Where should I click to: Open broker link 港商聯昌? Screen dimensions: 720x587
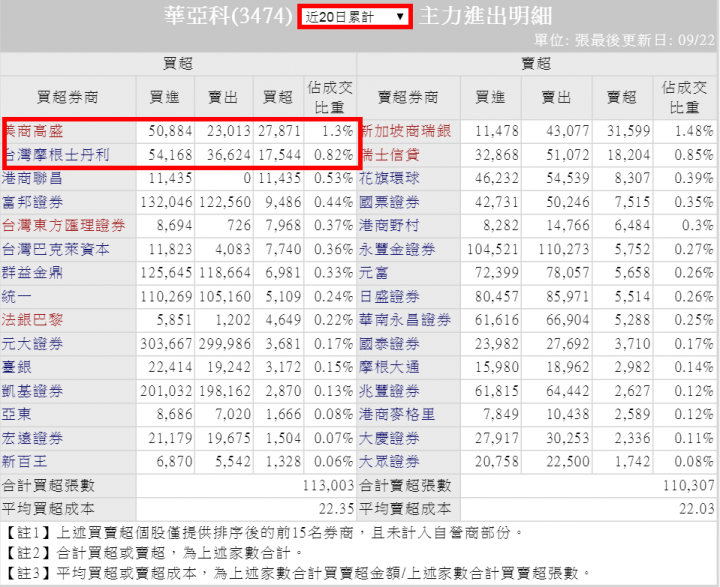point(32,178)
